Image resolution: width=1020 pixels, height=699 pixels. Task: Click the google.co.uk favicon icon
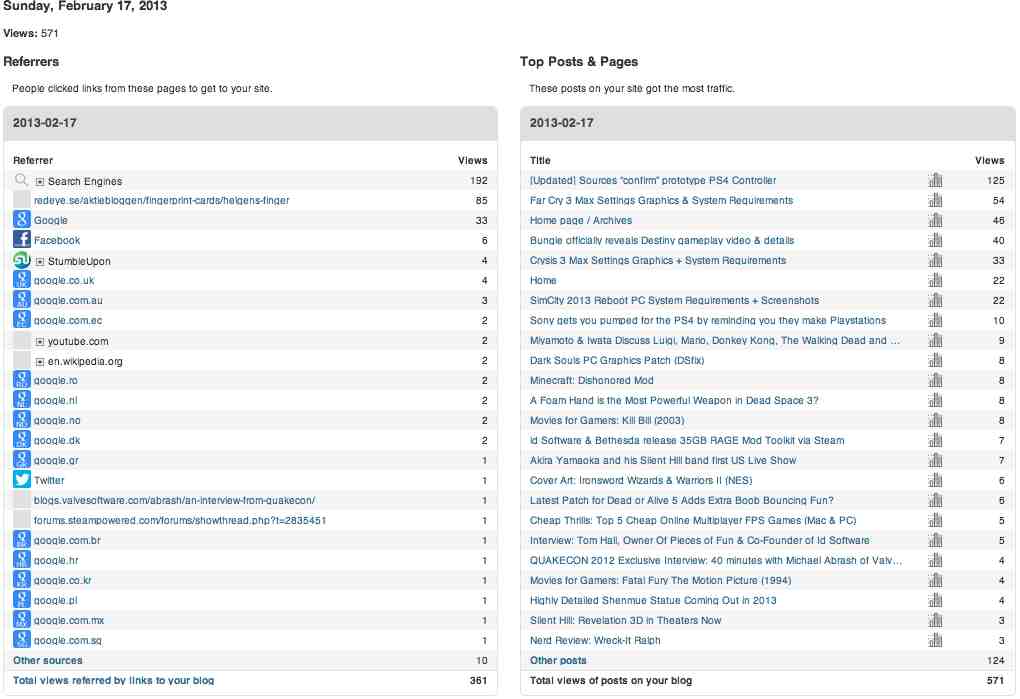point(22,280)
